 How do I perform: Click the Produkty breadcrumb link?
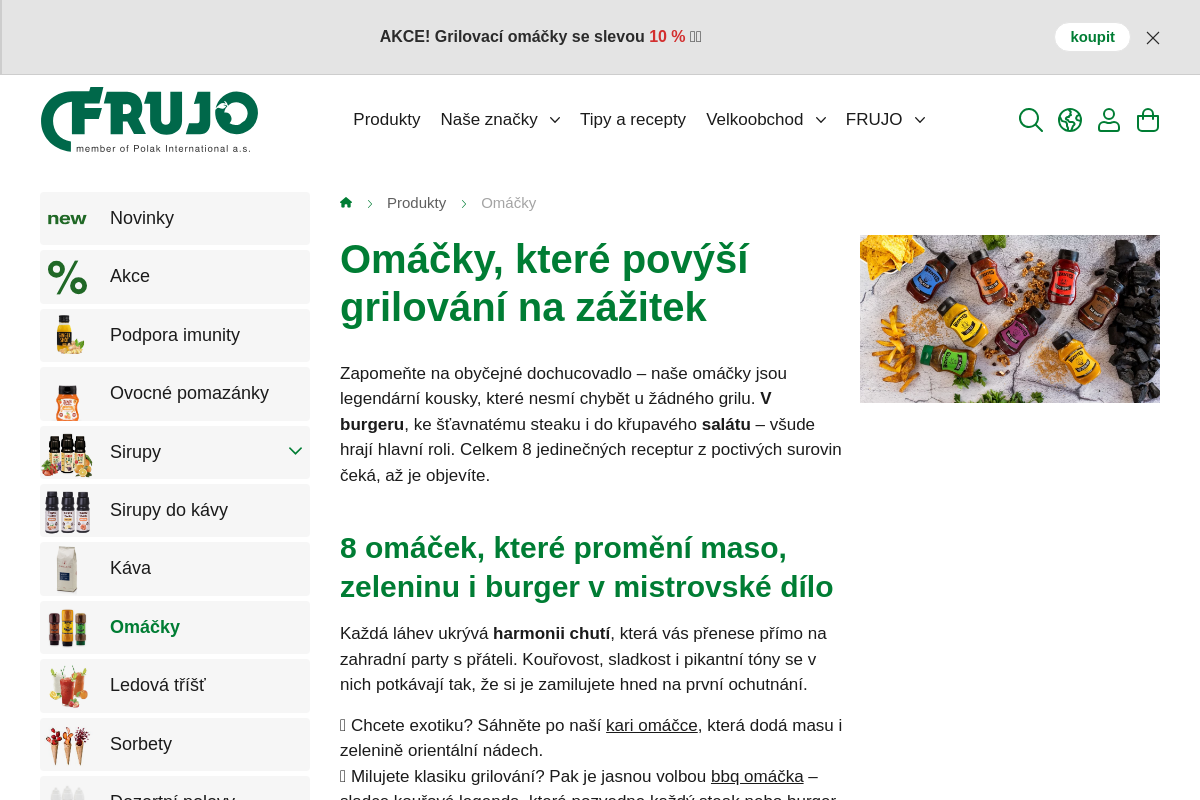click(416, 203)
